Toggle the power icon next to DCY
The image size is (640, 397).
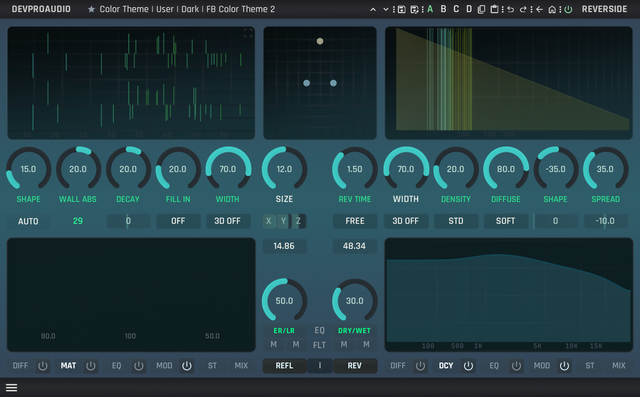pyautogui.click(x=468, y=366)
